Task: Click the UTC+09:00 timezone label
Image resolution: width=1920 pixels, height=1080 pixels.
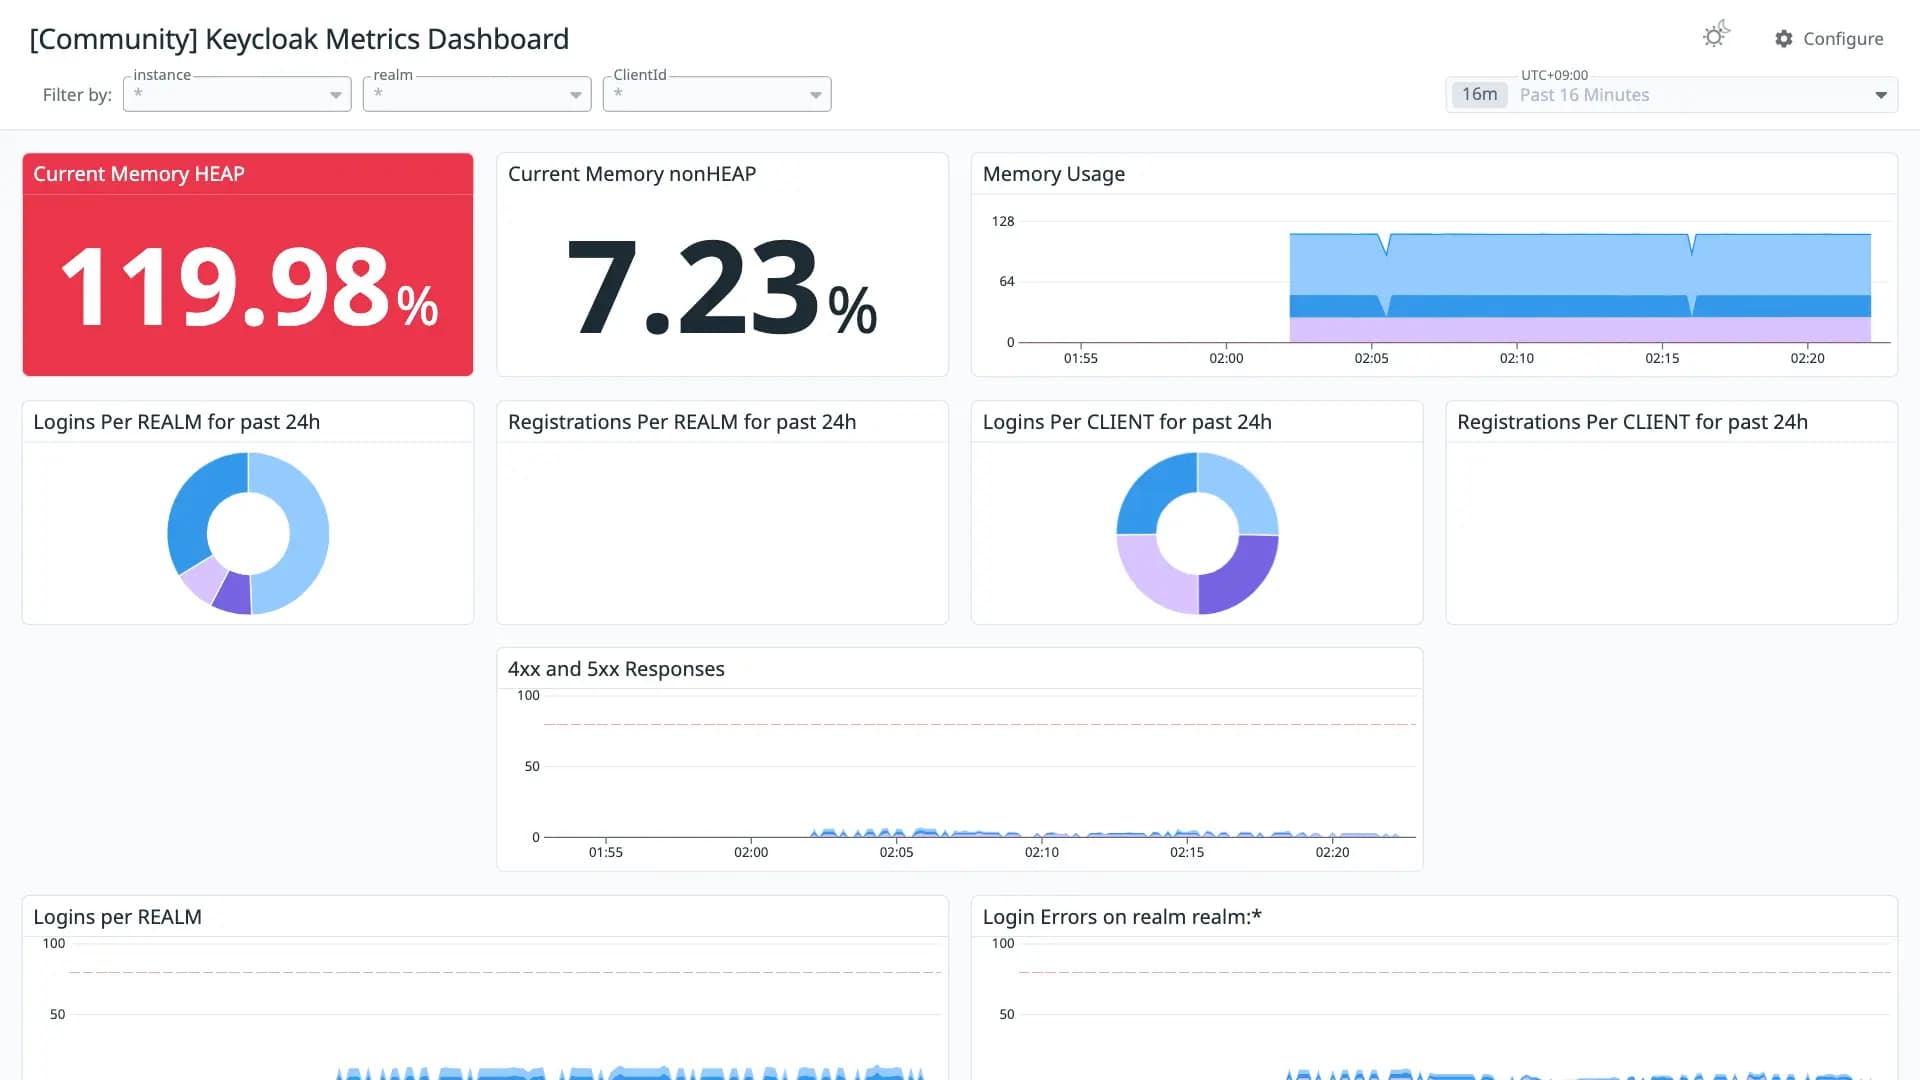Action: click(x=1554, y=75)
